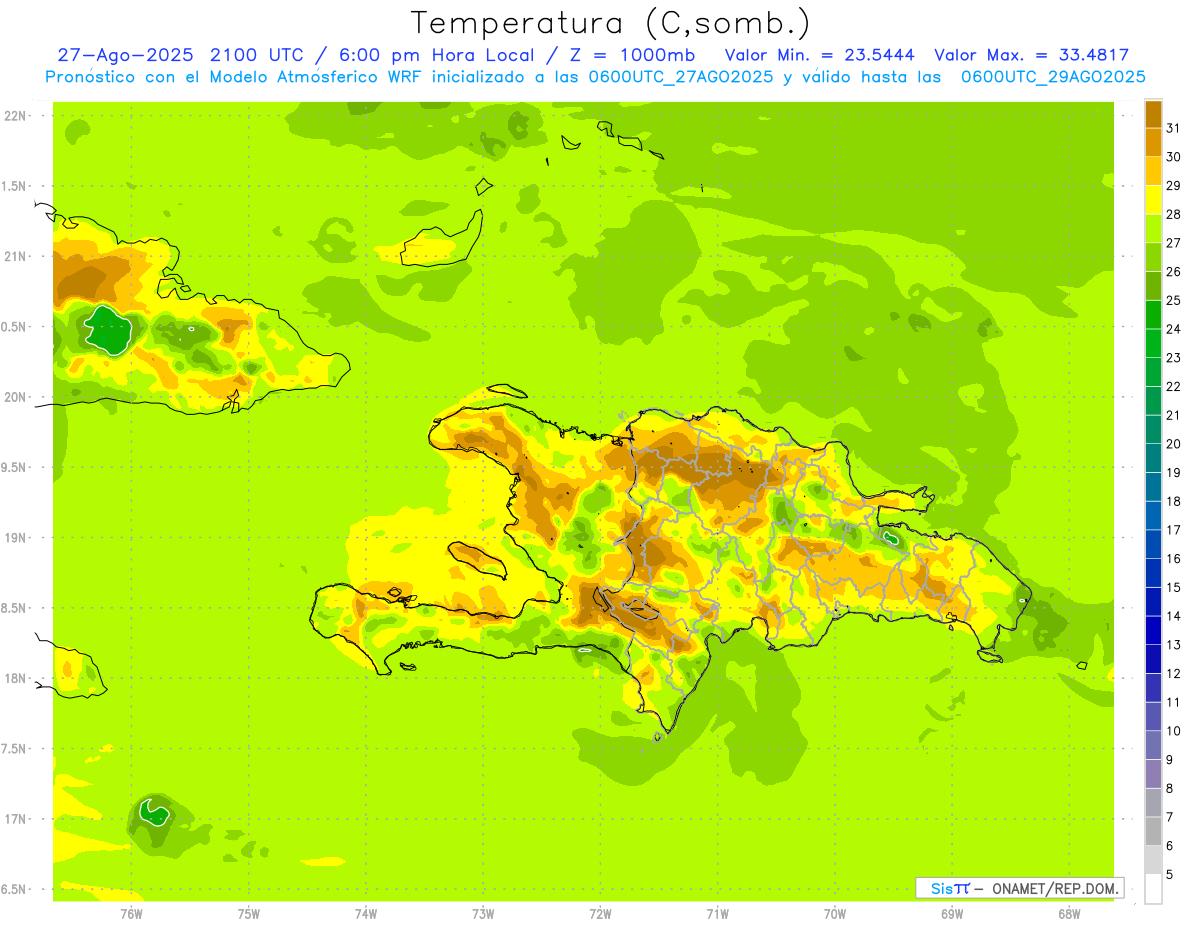The width and height of the screenshot is (1200, 927).
Task: Click the lime swatch between 27 and 28
Action: [x=1153, y=228]
